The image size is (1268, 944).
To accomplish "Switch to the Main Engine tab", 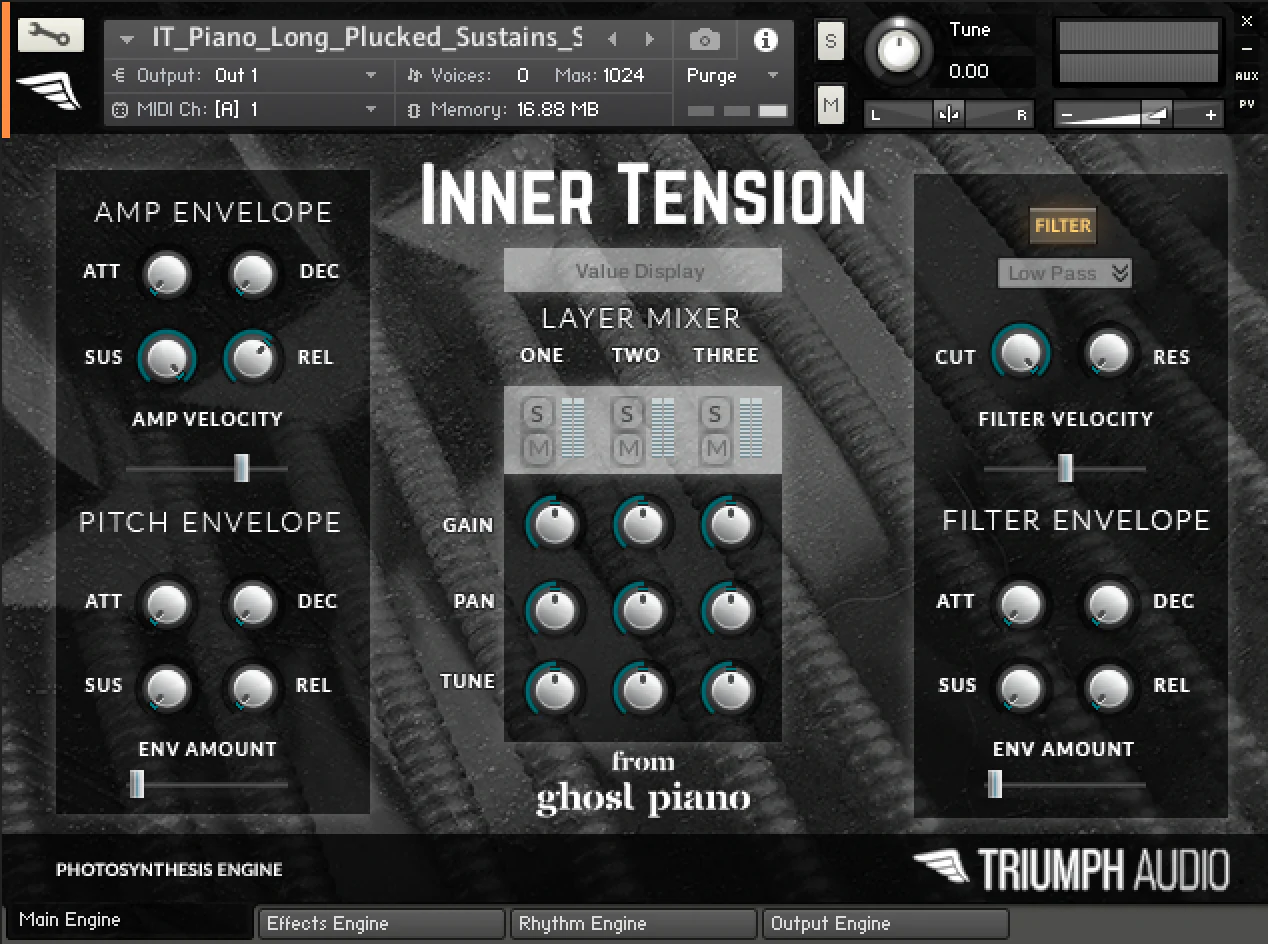I will [128, 921].
